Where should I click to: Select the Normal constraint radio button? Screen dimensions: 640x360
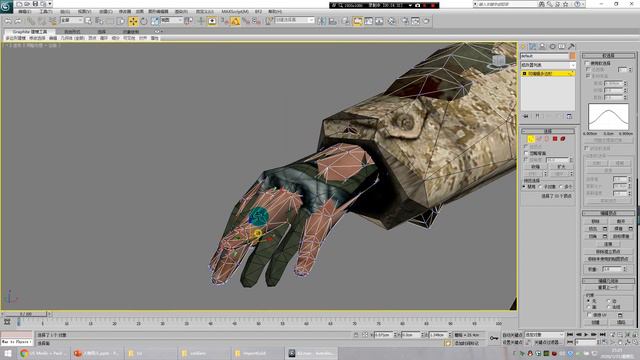pos(609,307)
